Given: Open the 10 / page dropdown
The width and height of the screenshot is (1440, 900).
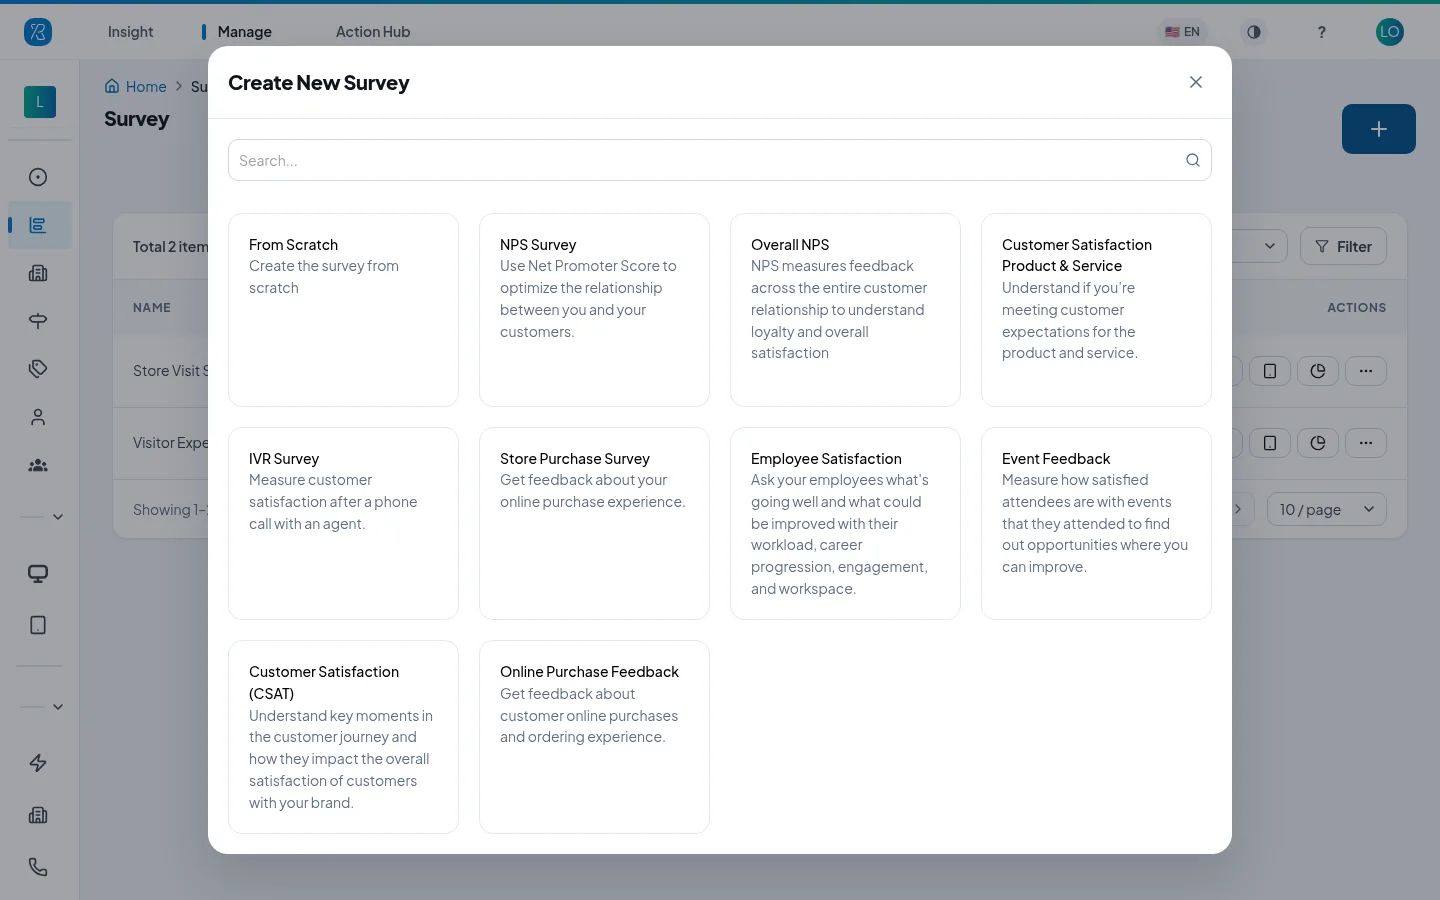Looking at the screenshot, I should click(1326, 510).
